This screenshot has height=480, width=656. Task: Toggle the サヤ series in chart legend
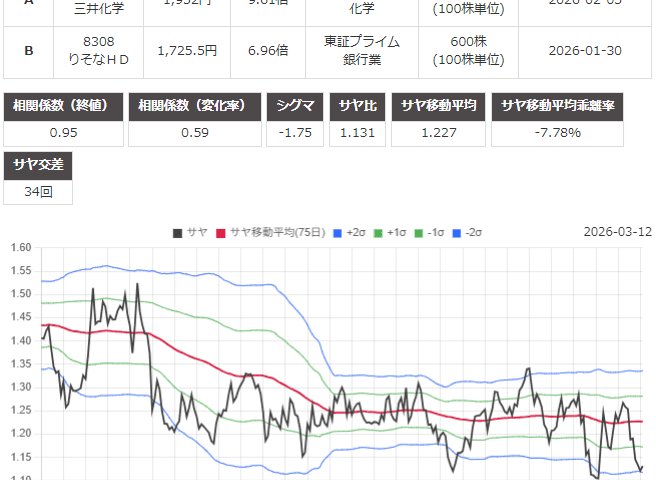click(x=189, y=233)
